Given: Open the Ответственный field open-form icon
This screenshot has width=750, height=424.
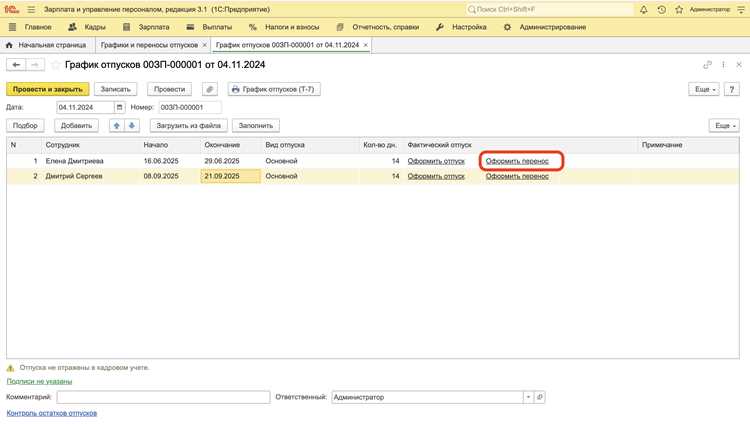Looking at the screenshot, I should click(540, 397).
